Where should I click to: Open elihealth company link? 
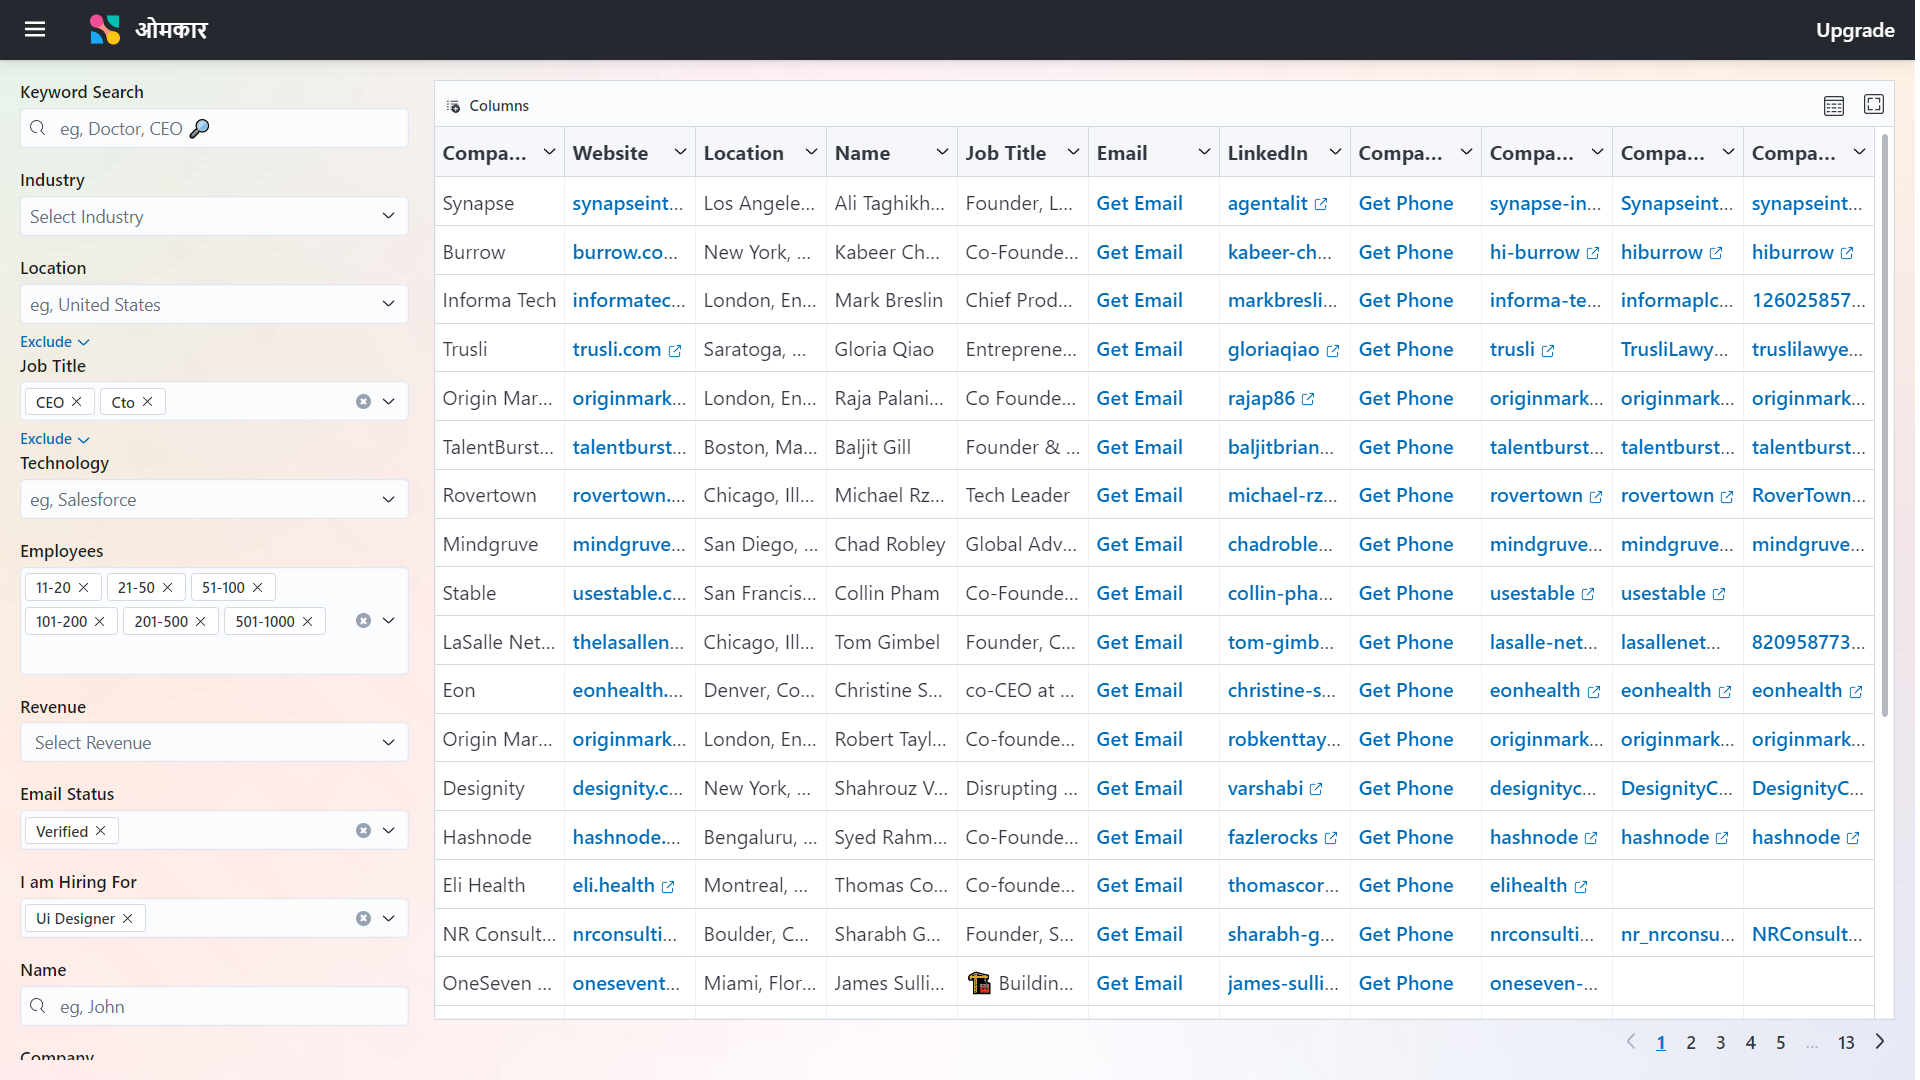(1538, 886)
